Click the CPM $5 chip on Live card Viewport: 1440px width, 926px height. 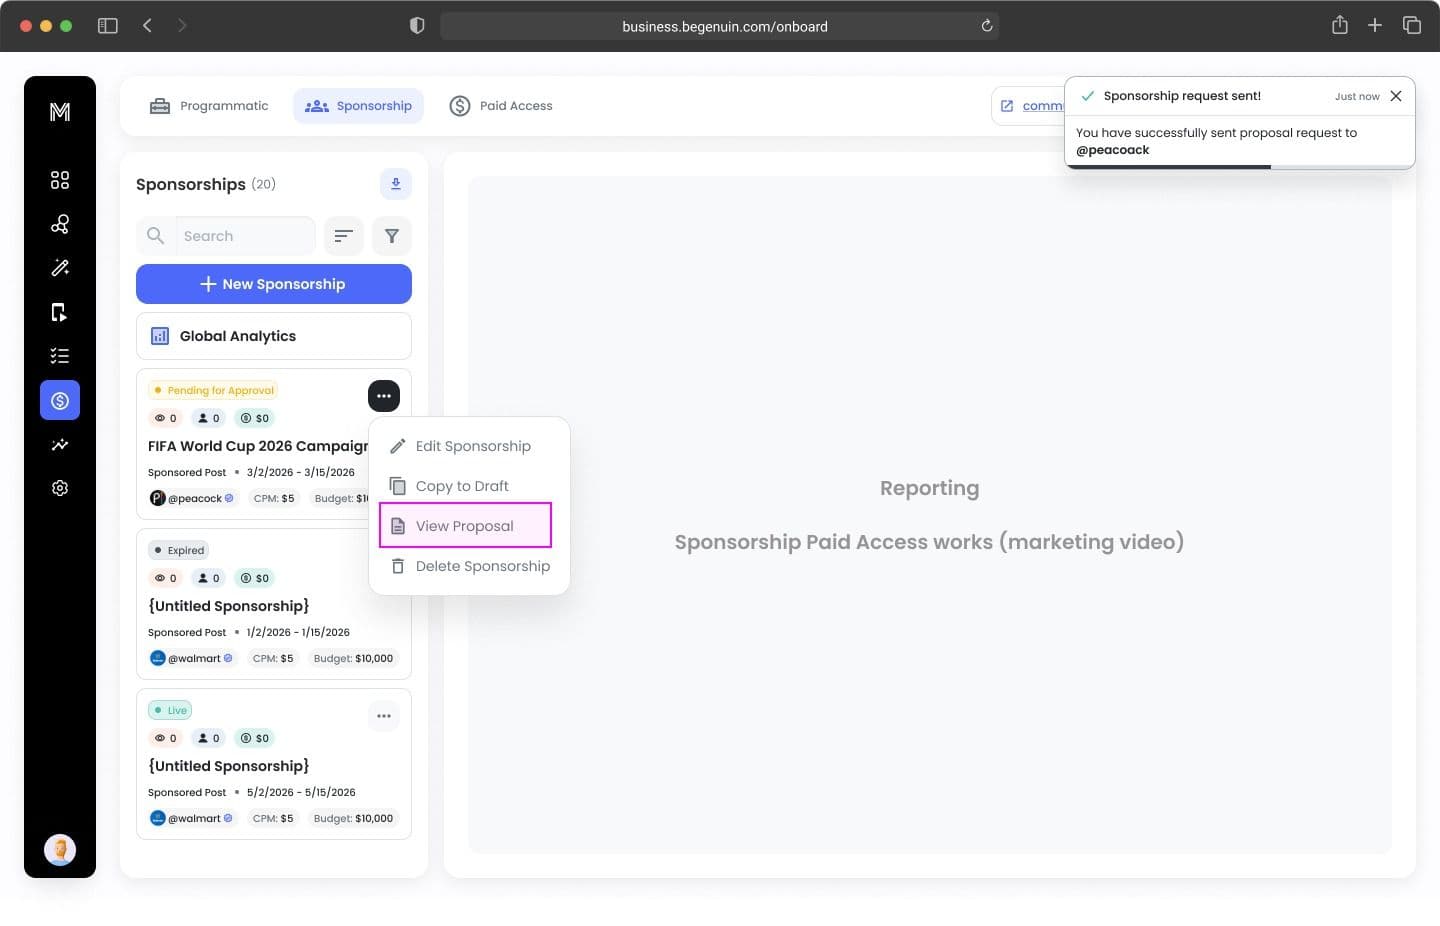coord(273,818)
